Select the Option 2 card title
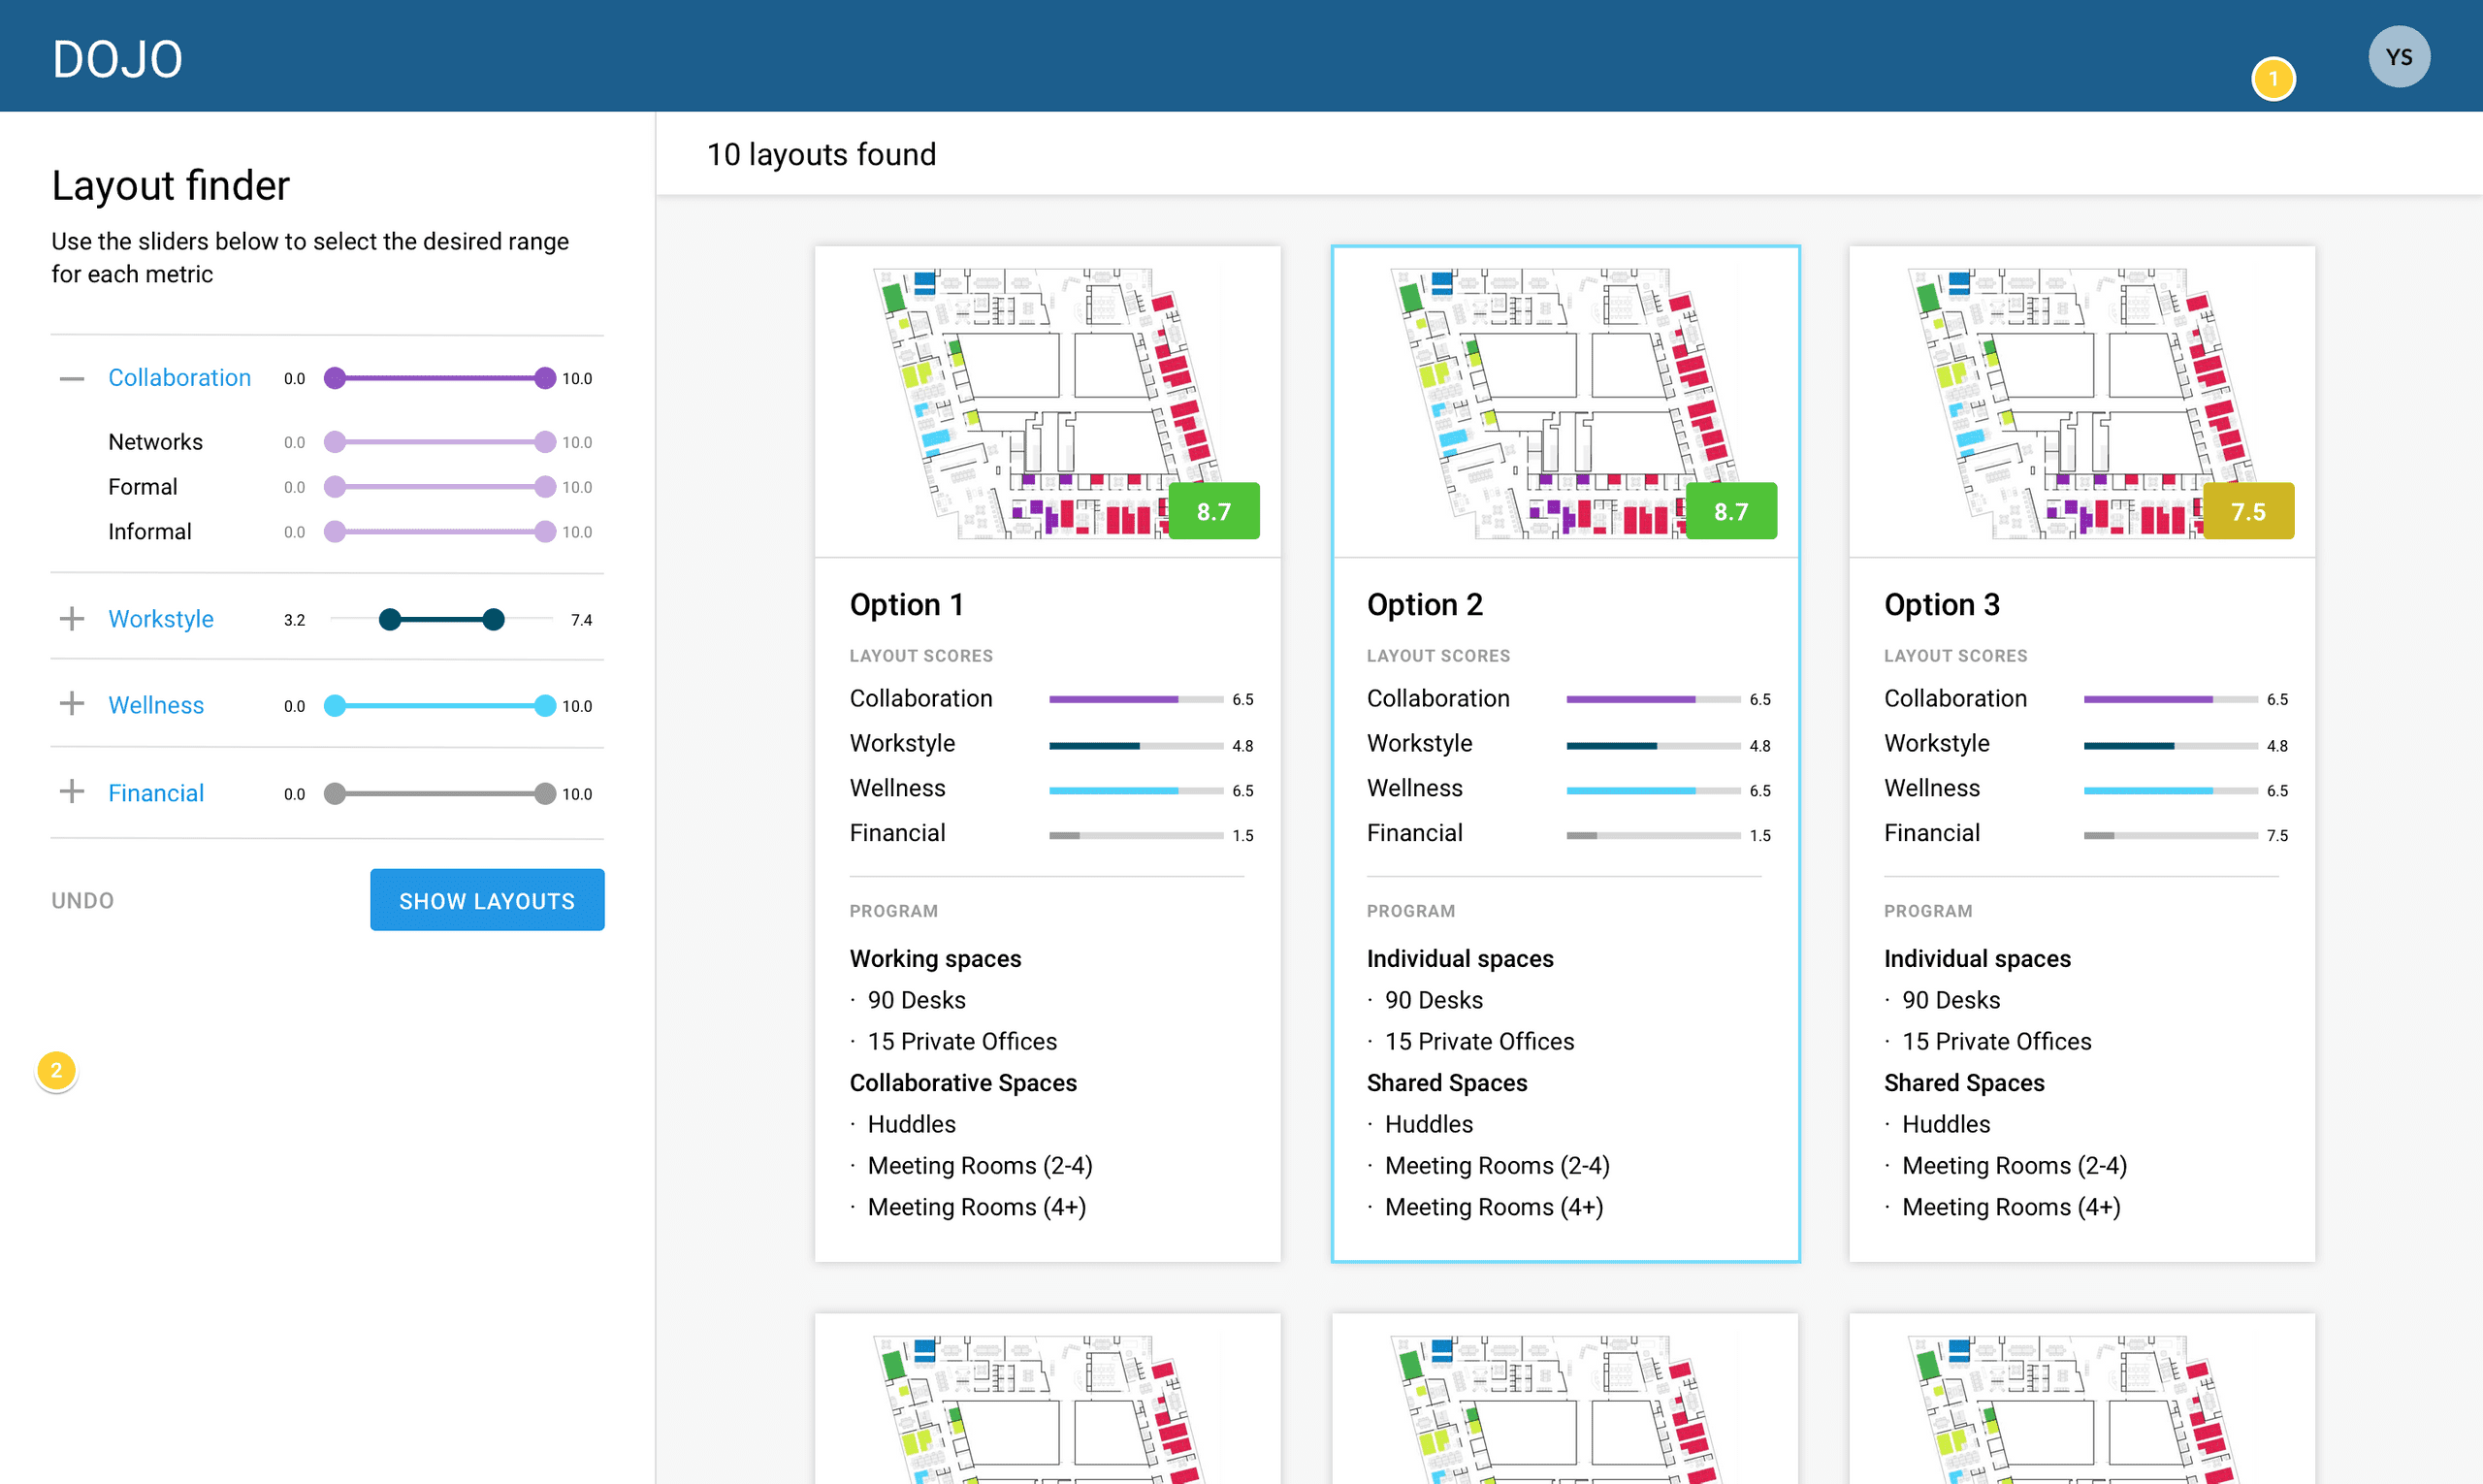Screen dimensions: 2483x1484 click(1424, 604)
